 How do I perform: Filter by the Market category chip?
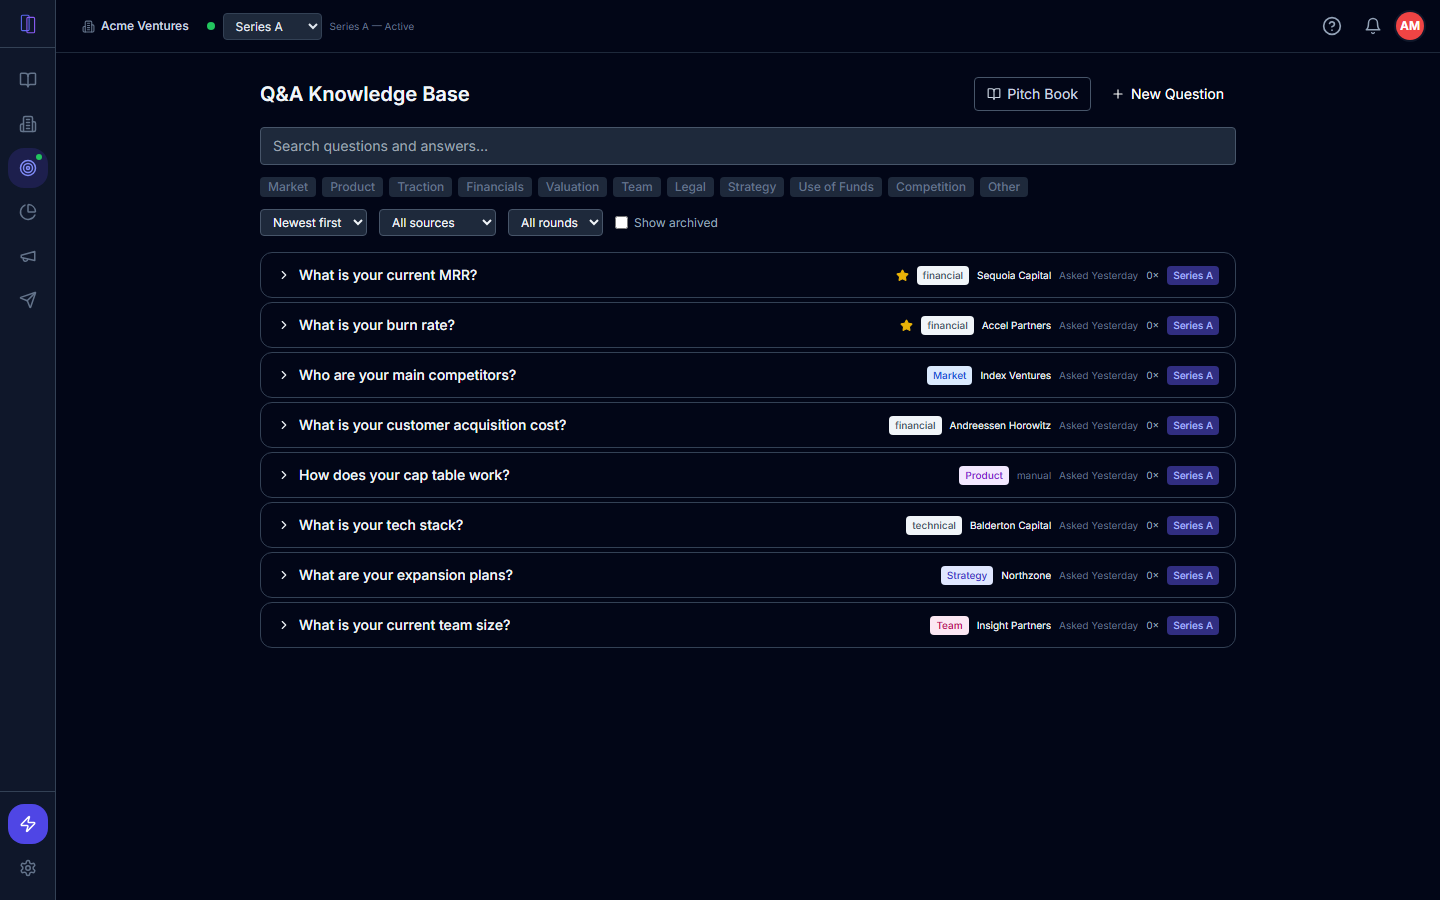pyautogui.click(x=288, y=187)
